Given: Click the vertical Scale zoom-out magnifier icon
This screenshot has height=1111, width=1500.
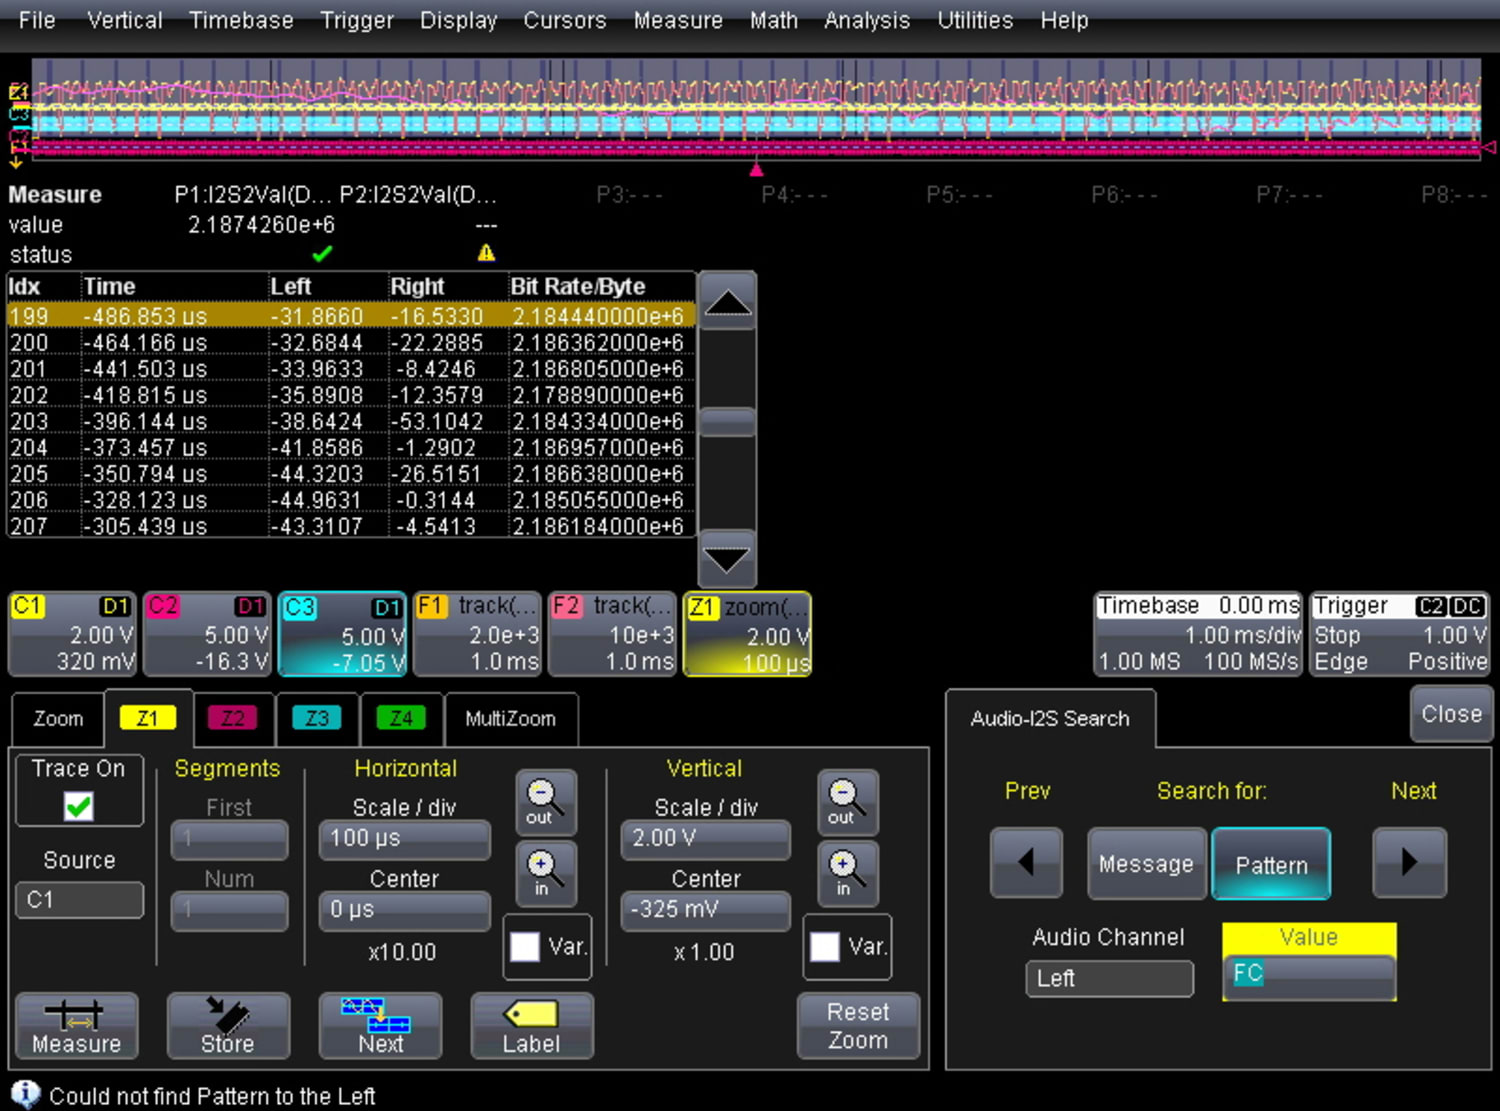Looking at the screenshot, I should pos(845,803).
